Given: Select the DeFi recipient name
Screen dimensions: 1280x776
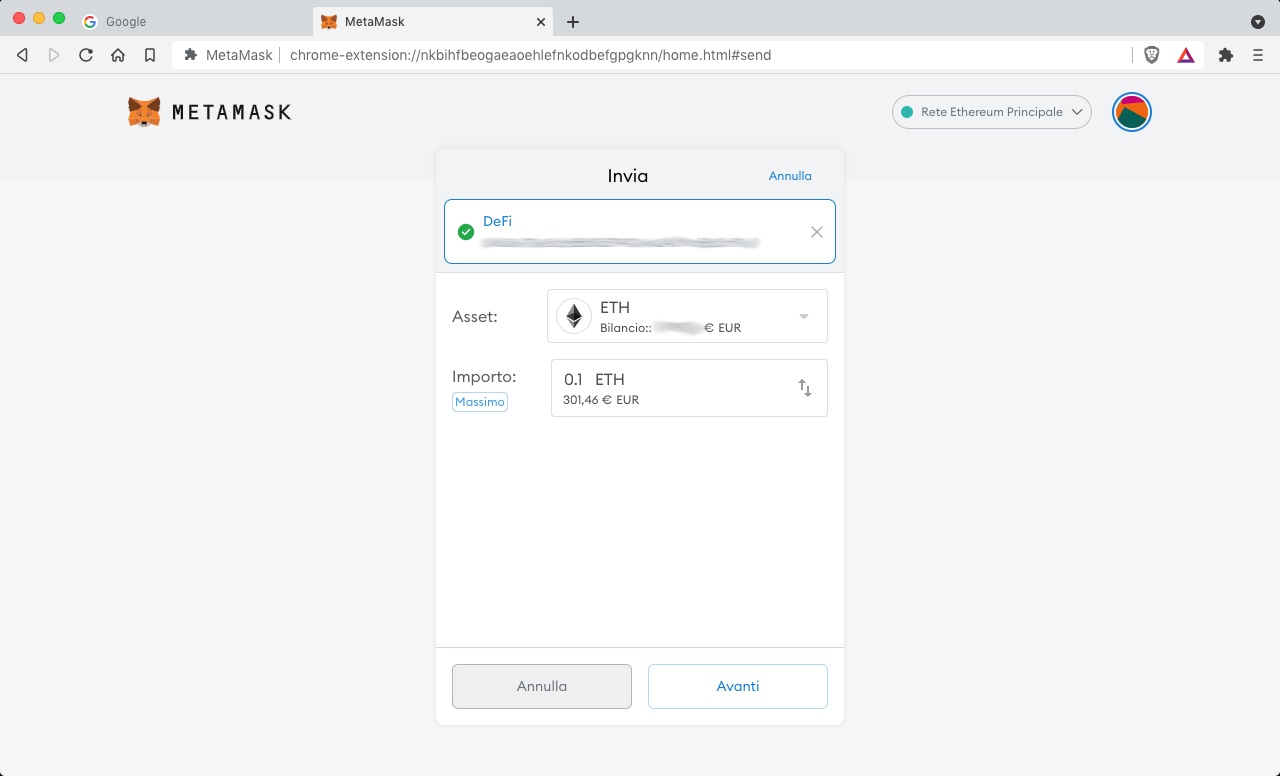Looking at the screenshot, I should coord(497,221).
